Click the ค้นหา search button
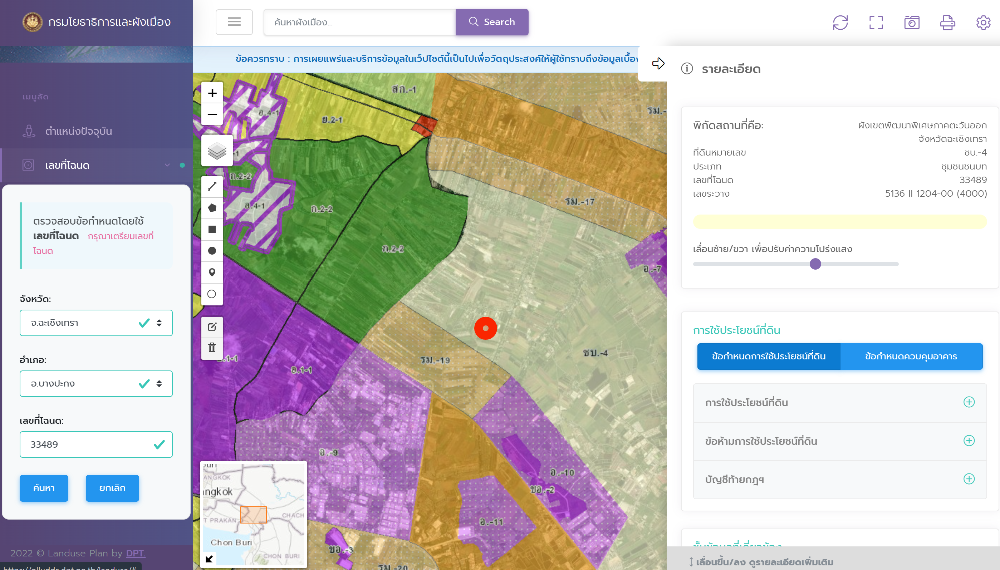Screen dimensions: 1000x570 tap(43, 488)
